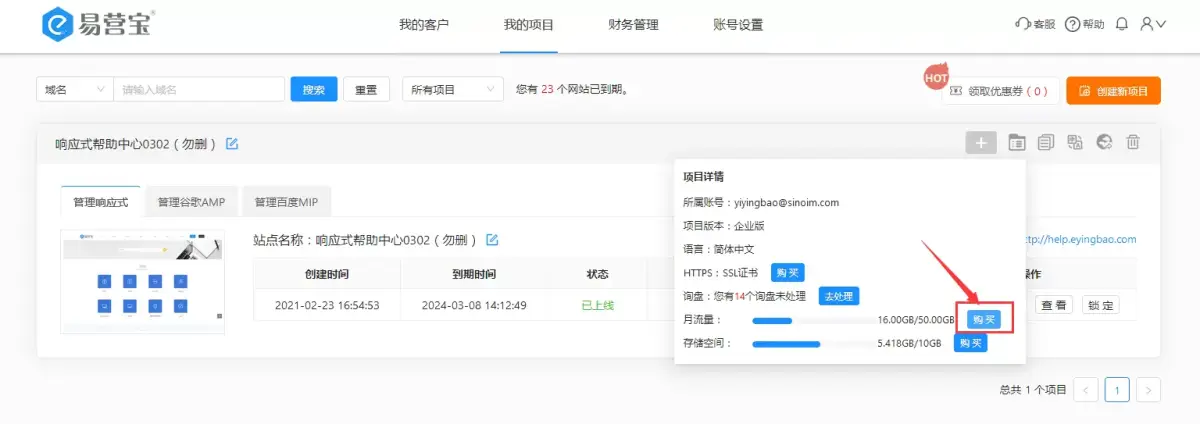Click 项目版本:企业版 text
This screenshot has height=424, width=1200.
click(725, 225)
